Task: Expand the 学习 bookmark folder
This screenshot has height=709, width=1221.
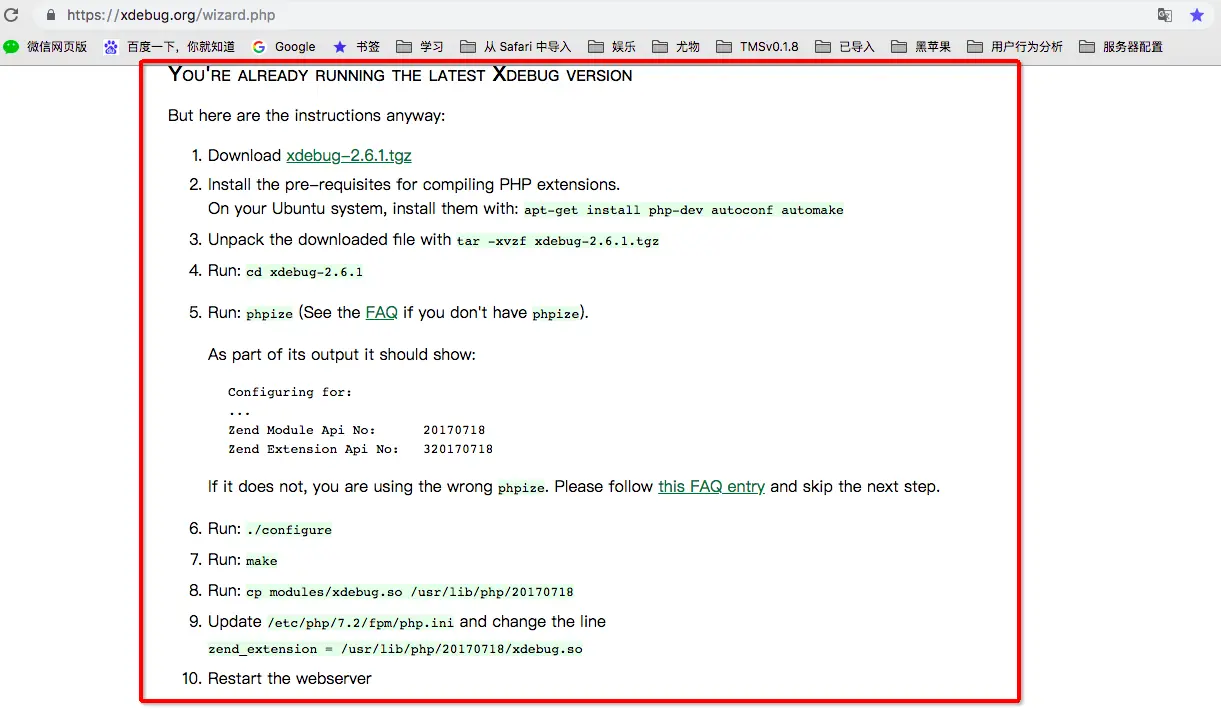Action: coord(420,46)
